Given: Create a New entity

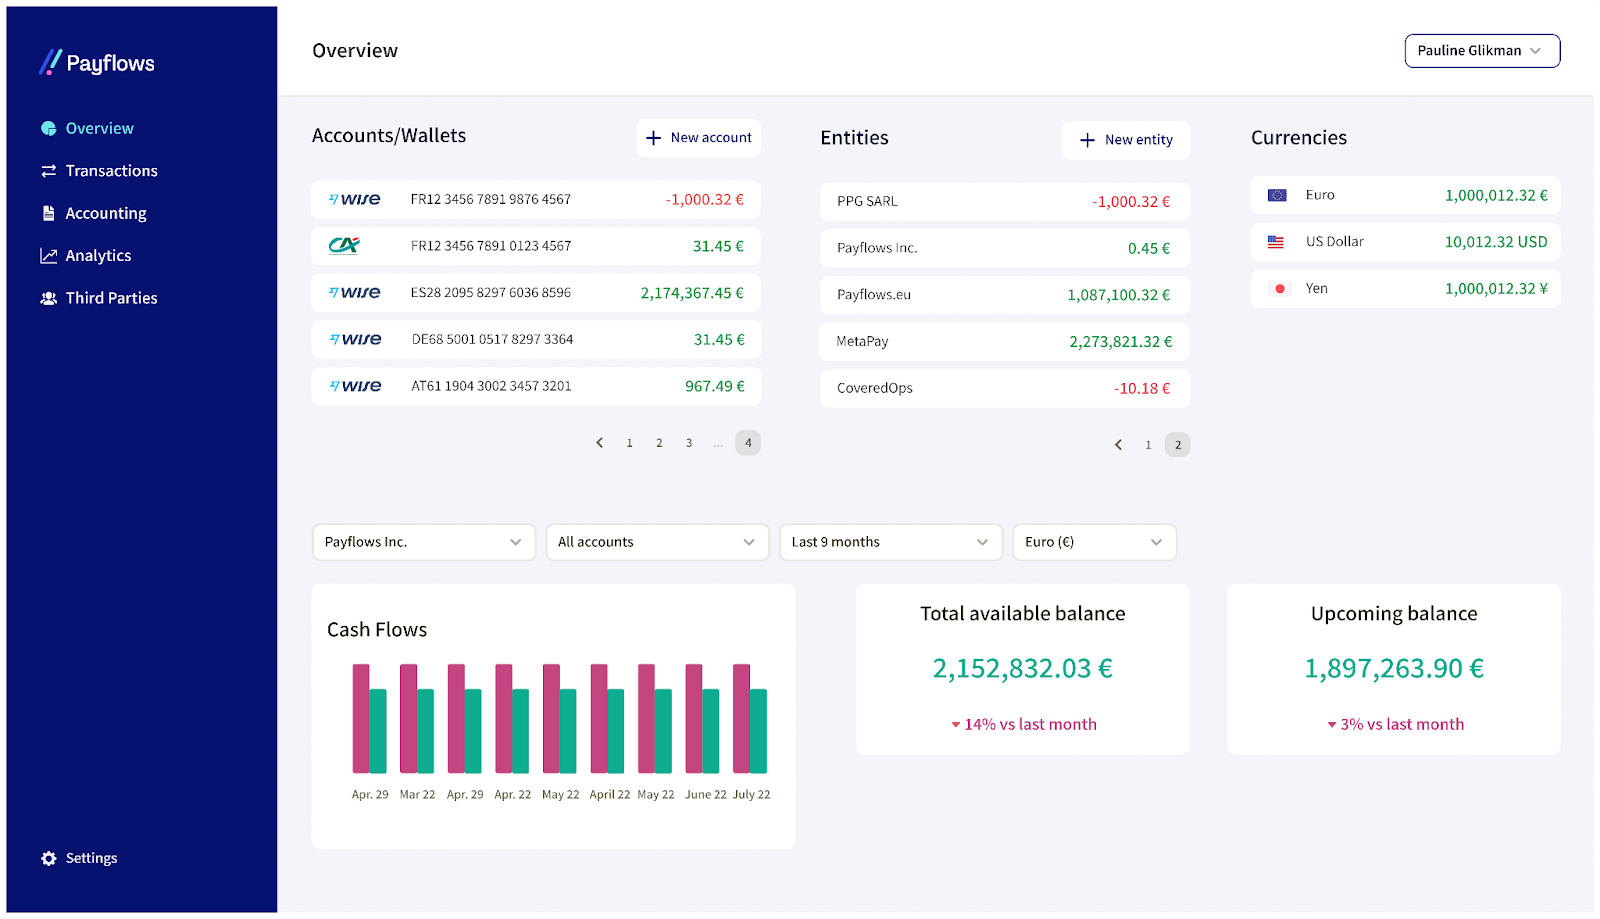Looking at the screenshot, I should pos(1126,140).
